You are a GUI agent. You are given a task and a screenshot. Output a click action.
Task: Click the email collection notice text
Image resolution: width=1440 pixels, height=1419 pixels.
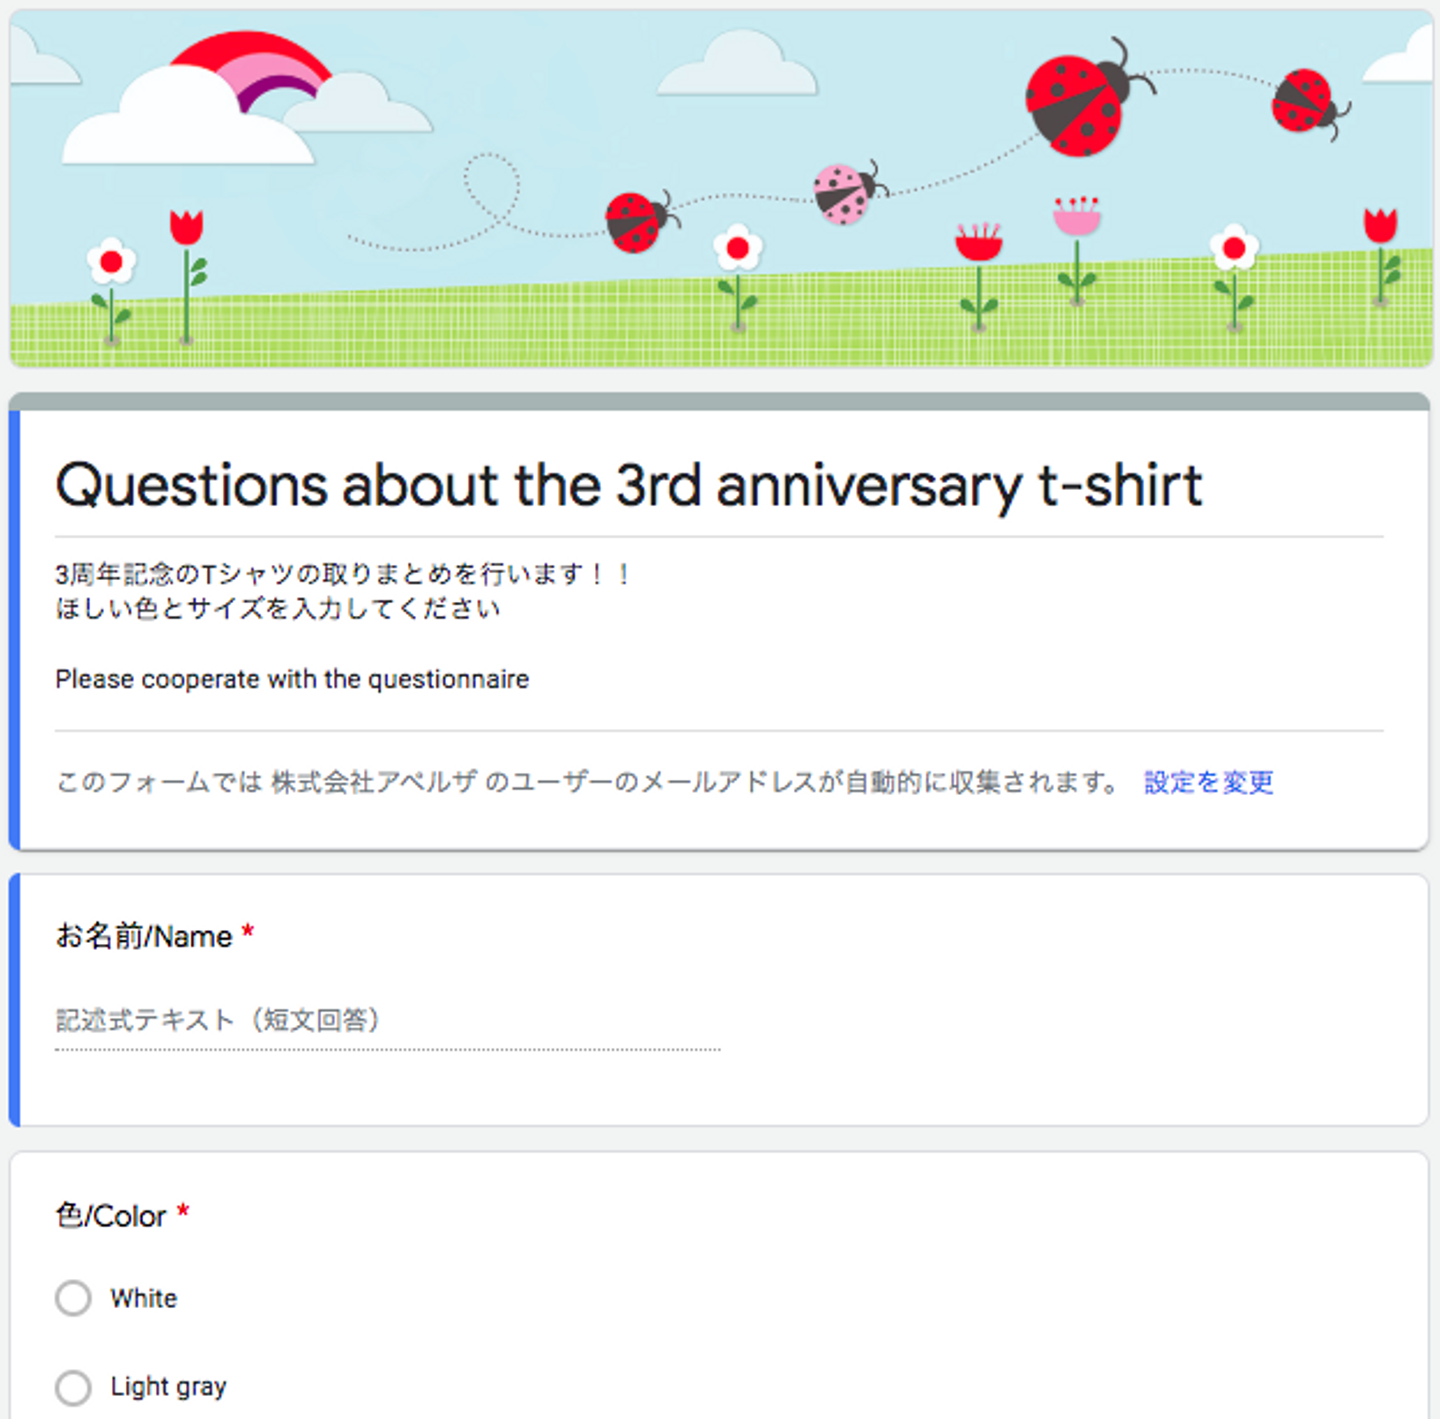pos(588,782)
